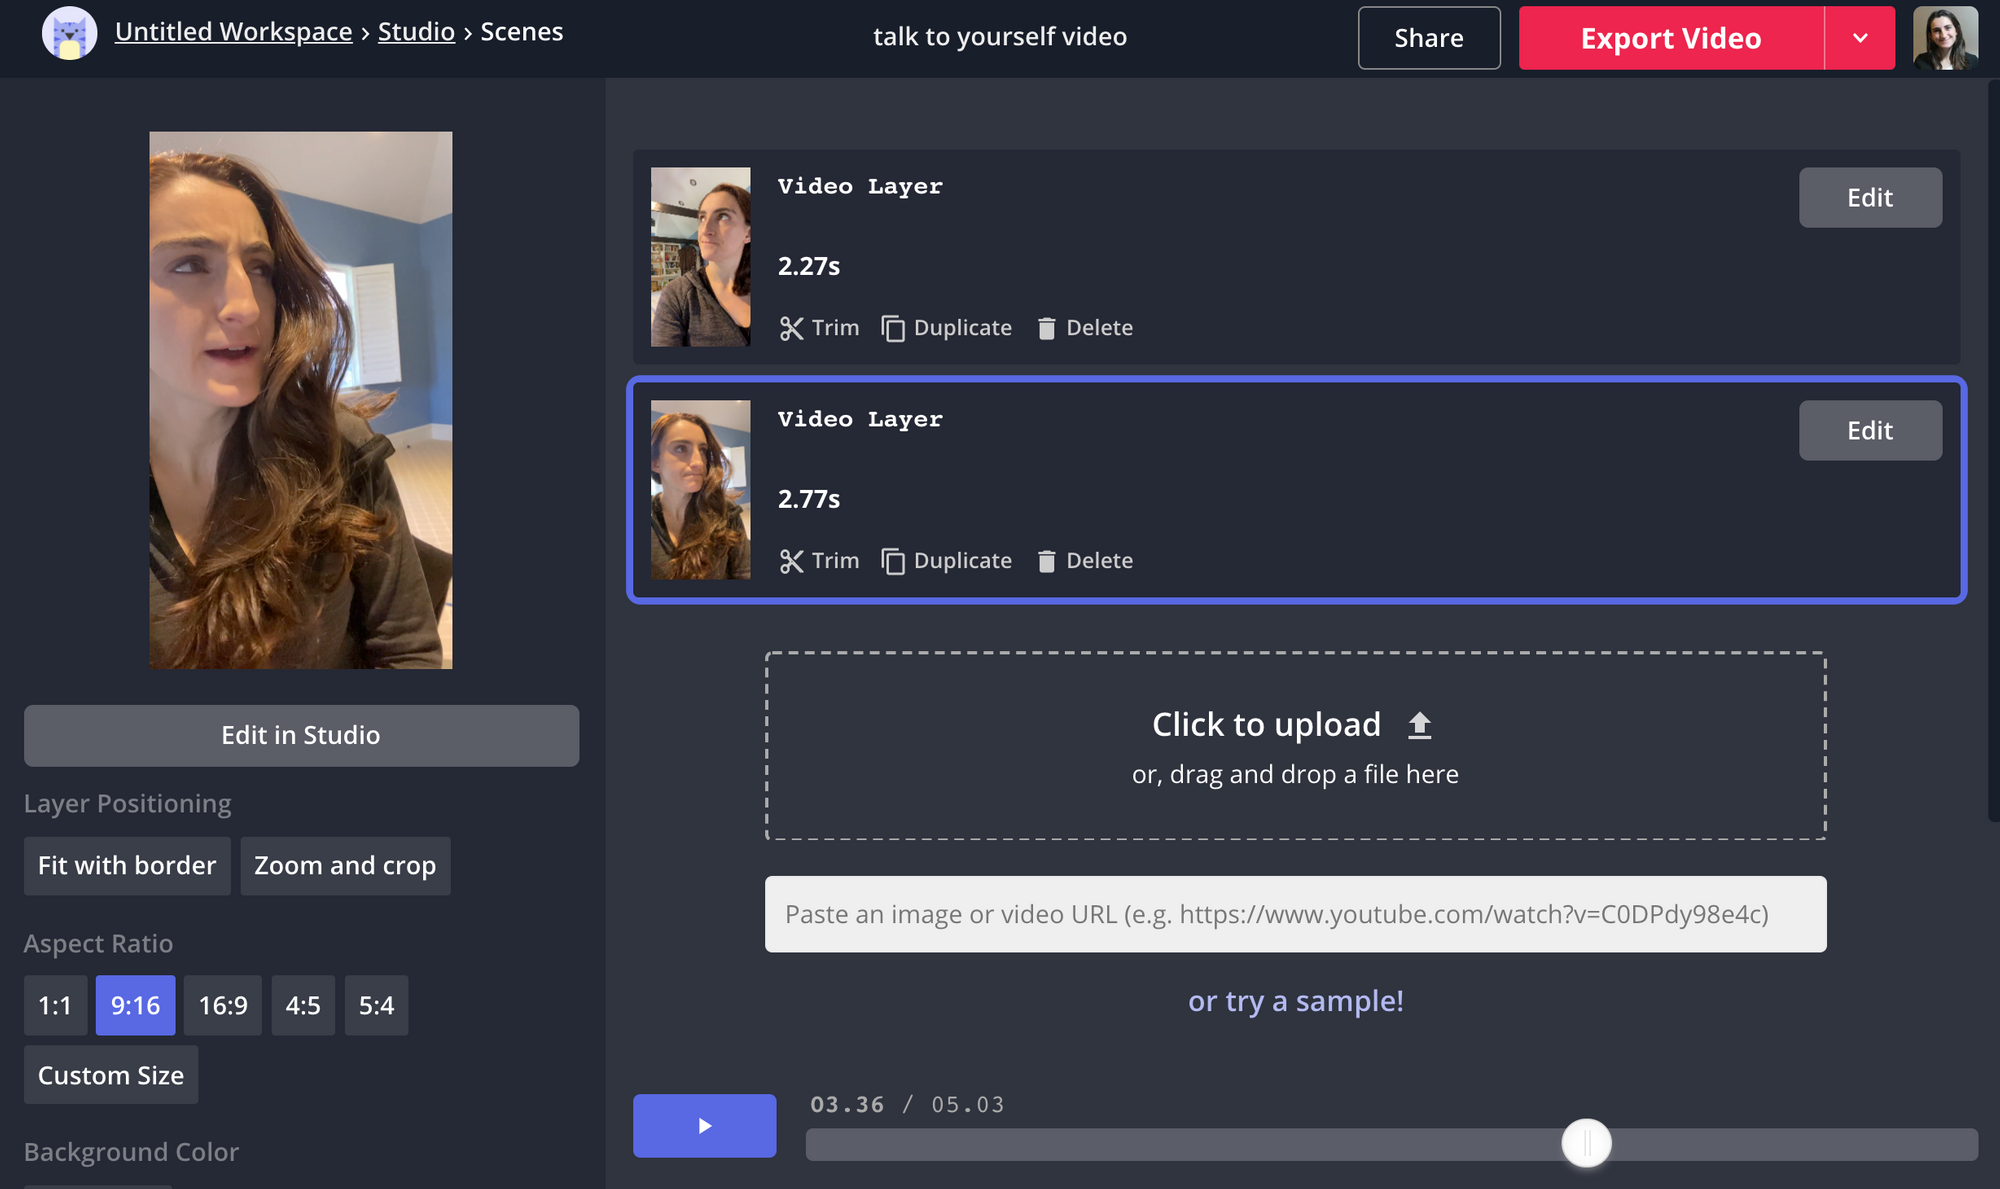Trim the 2.77s video layer
2000x1189 pixels.
point(819,561)
